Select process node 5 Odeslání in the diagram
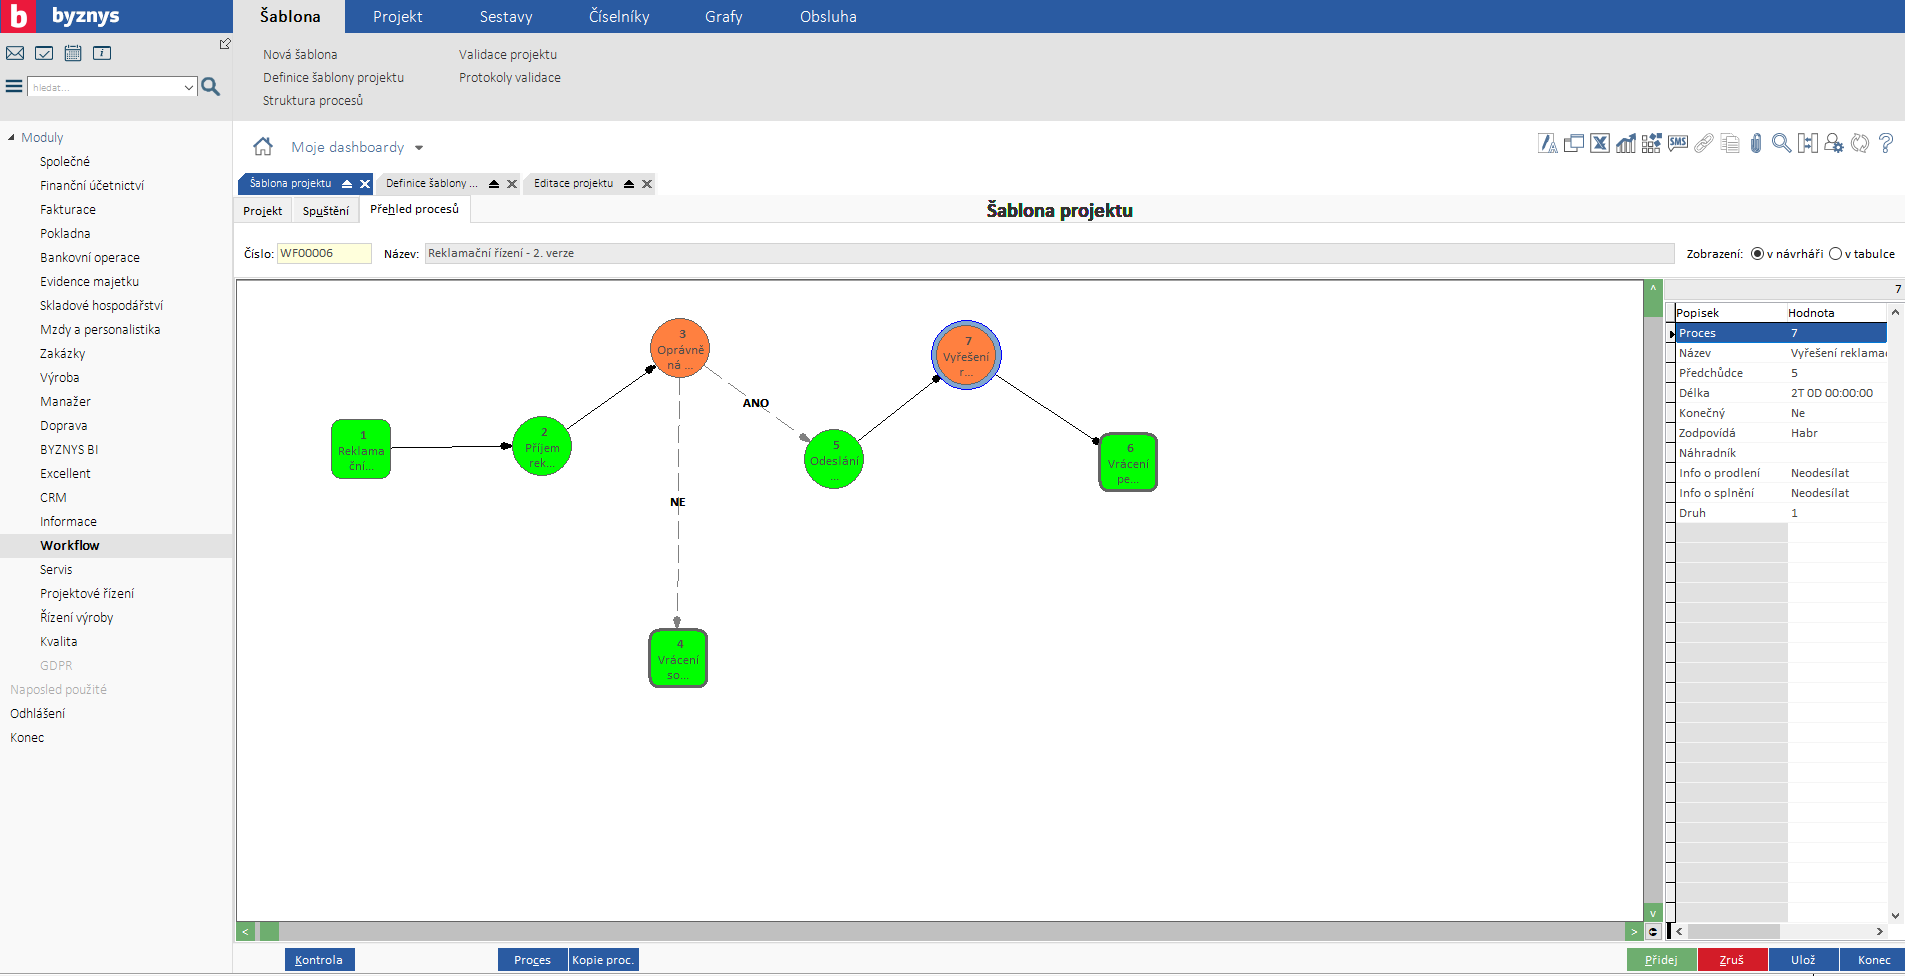Viewport: 1905px width, 976px height. coord(833,459)
